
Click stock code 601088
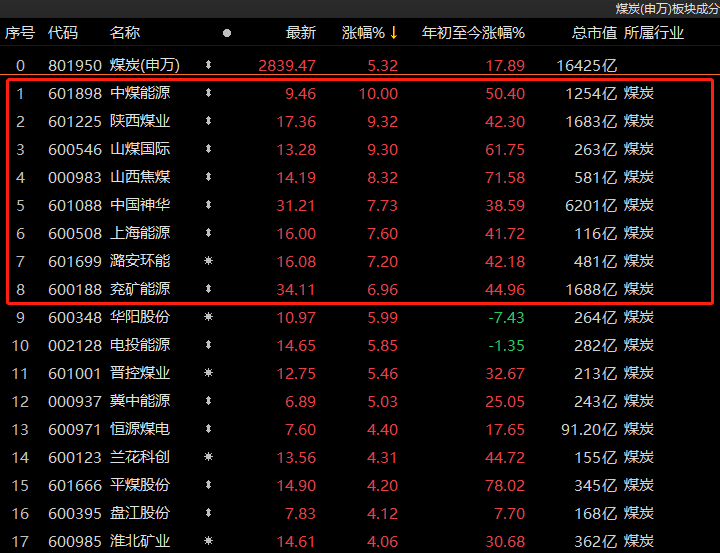coord(74,206)
